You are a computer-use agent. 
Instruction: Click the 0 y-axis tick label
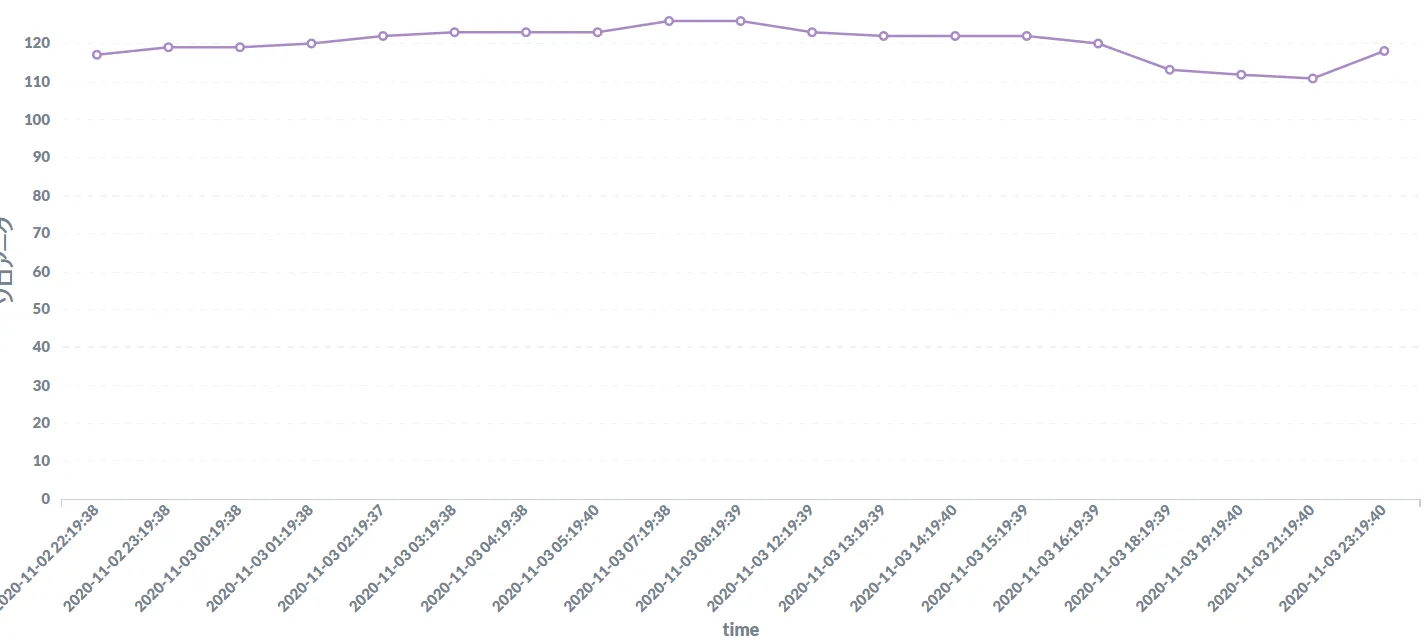point(46,499)
